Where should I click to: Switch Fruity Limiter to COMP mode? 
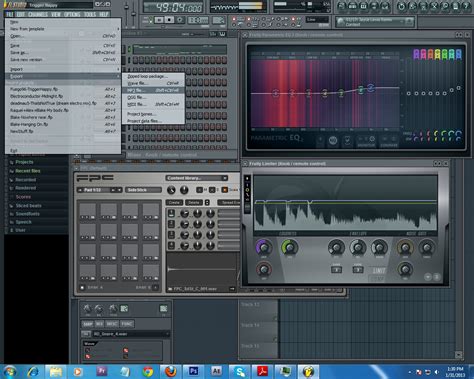[x=379, y=278]
